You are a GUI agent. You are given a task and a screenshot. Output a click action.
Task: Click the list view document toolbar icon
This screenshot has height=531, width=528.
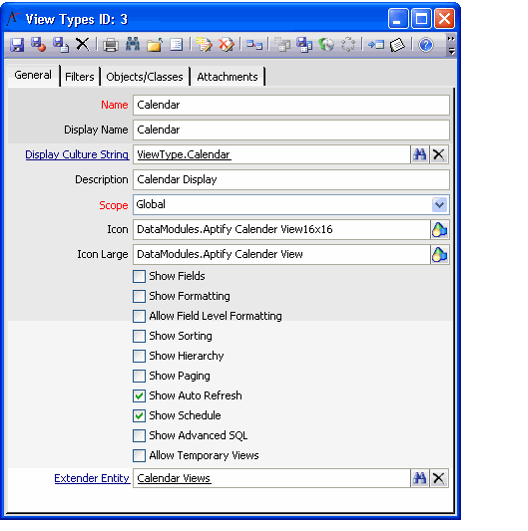pos(176,45)
